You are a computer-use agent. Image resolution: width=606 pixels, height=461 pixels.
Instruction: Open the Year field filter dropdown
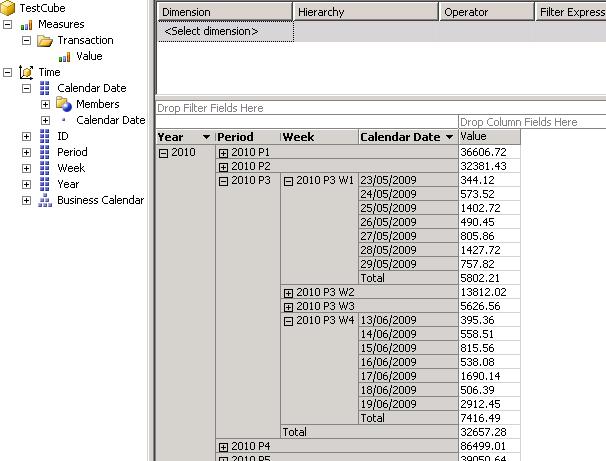[206, 137]
